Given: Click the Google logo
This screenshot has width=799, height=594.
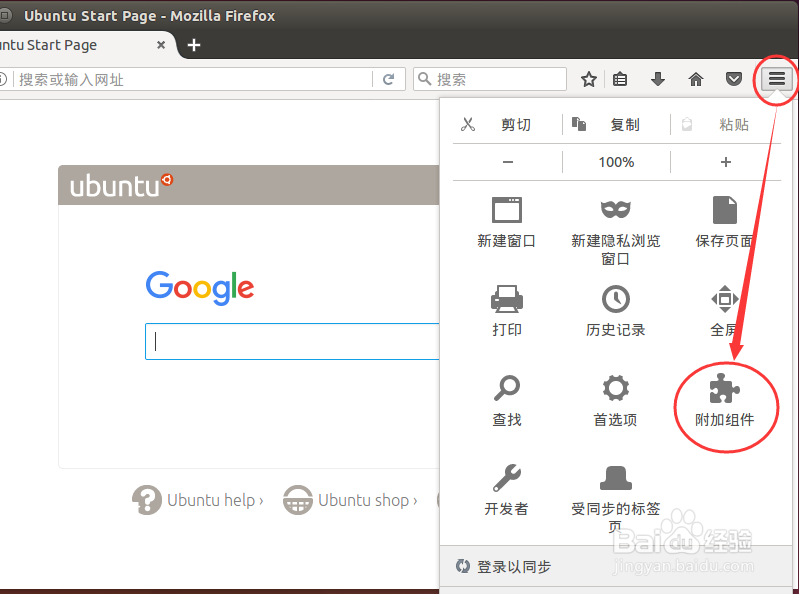Looking at the screenshot, I should click(200, 287).
